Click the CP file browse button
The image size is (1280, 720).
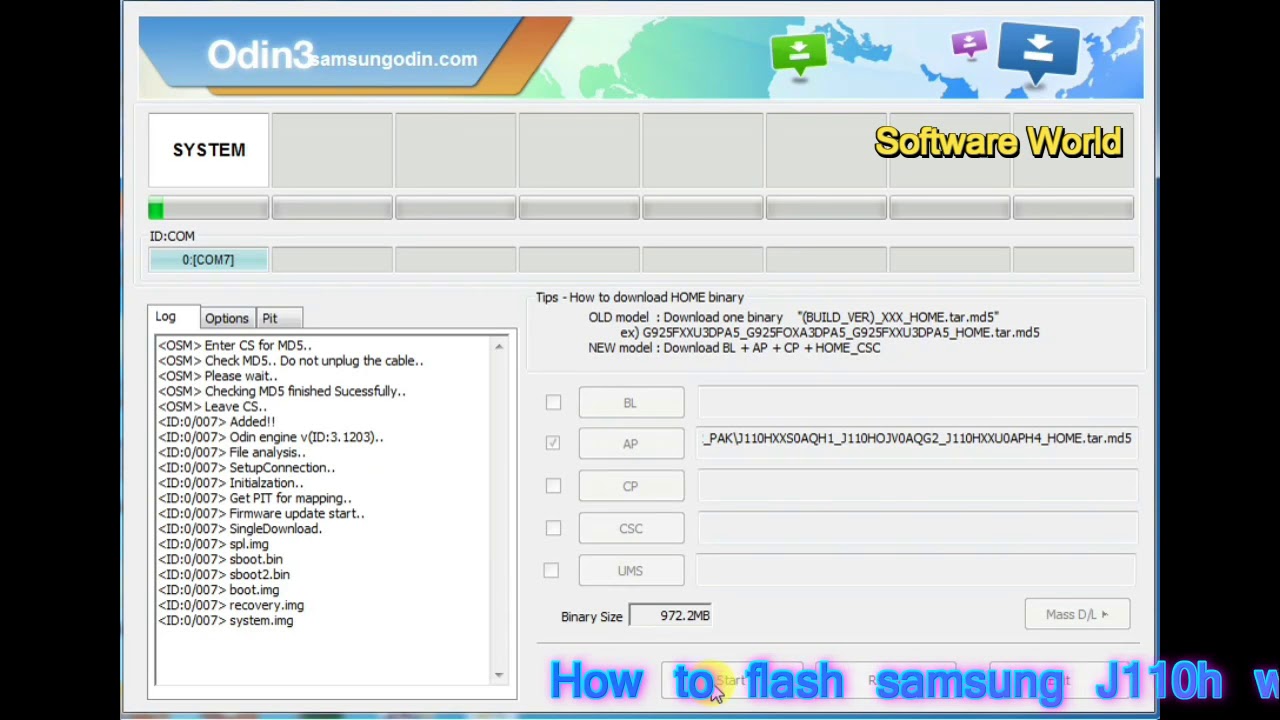point(631,486)
